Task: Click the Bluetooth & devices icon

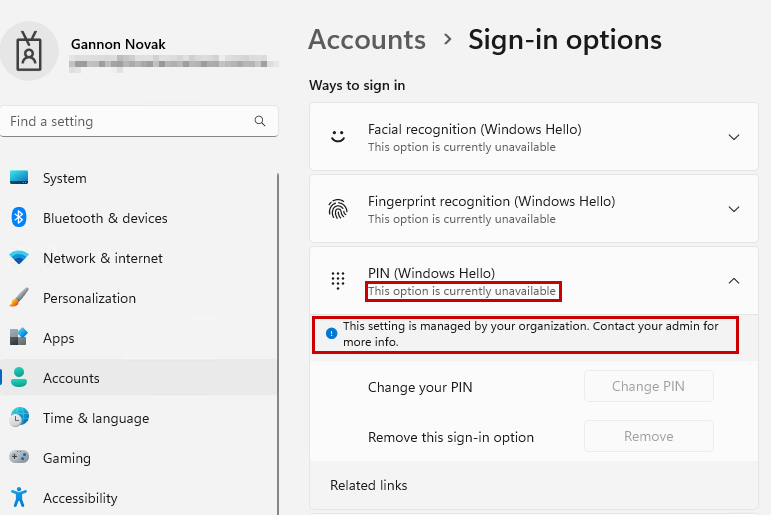Action: (19, 218)
